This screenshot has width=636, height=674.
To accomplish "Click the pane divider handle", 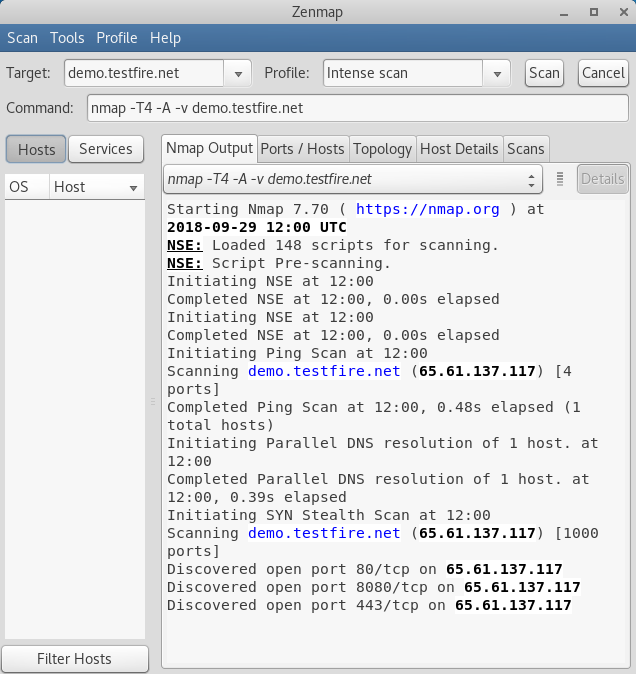I will 153,401.
